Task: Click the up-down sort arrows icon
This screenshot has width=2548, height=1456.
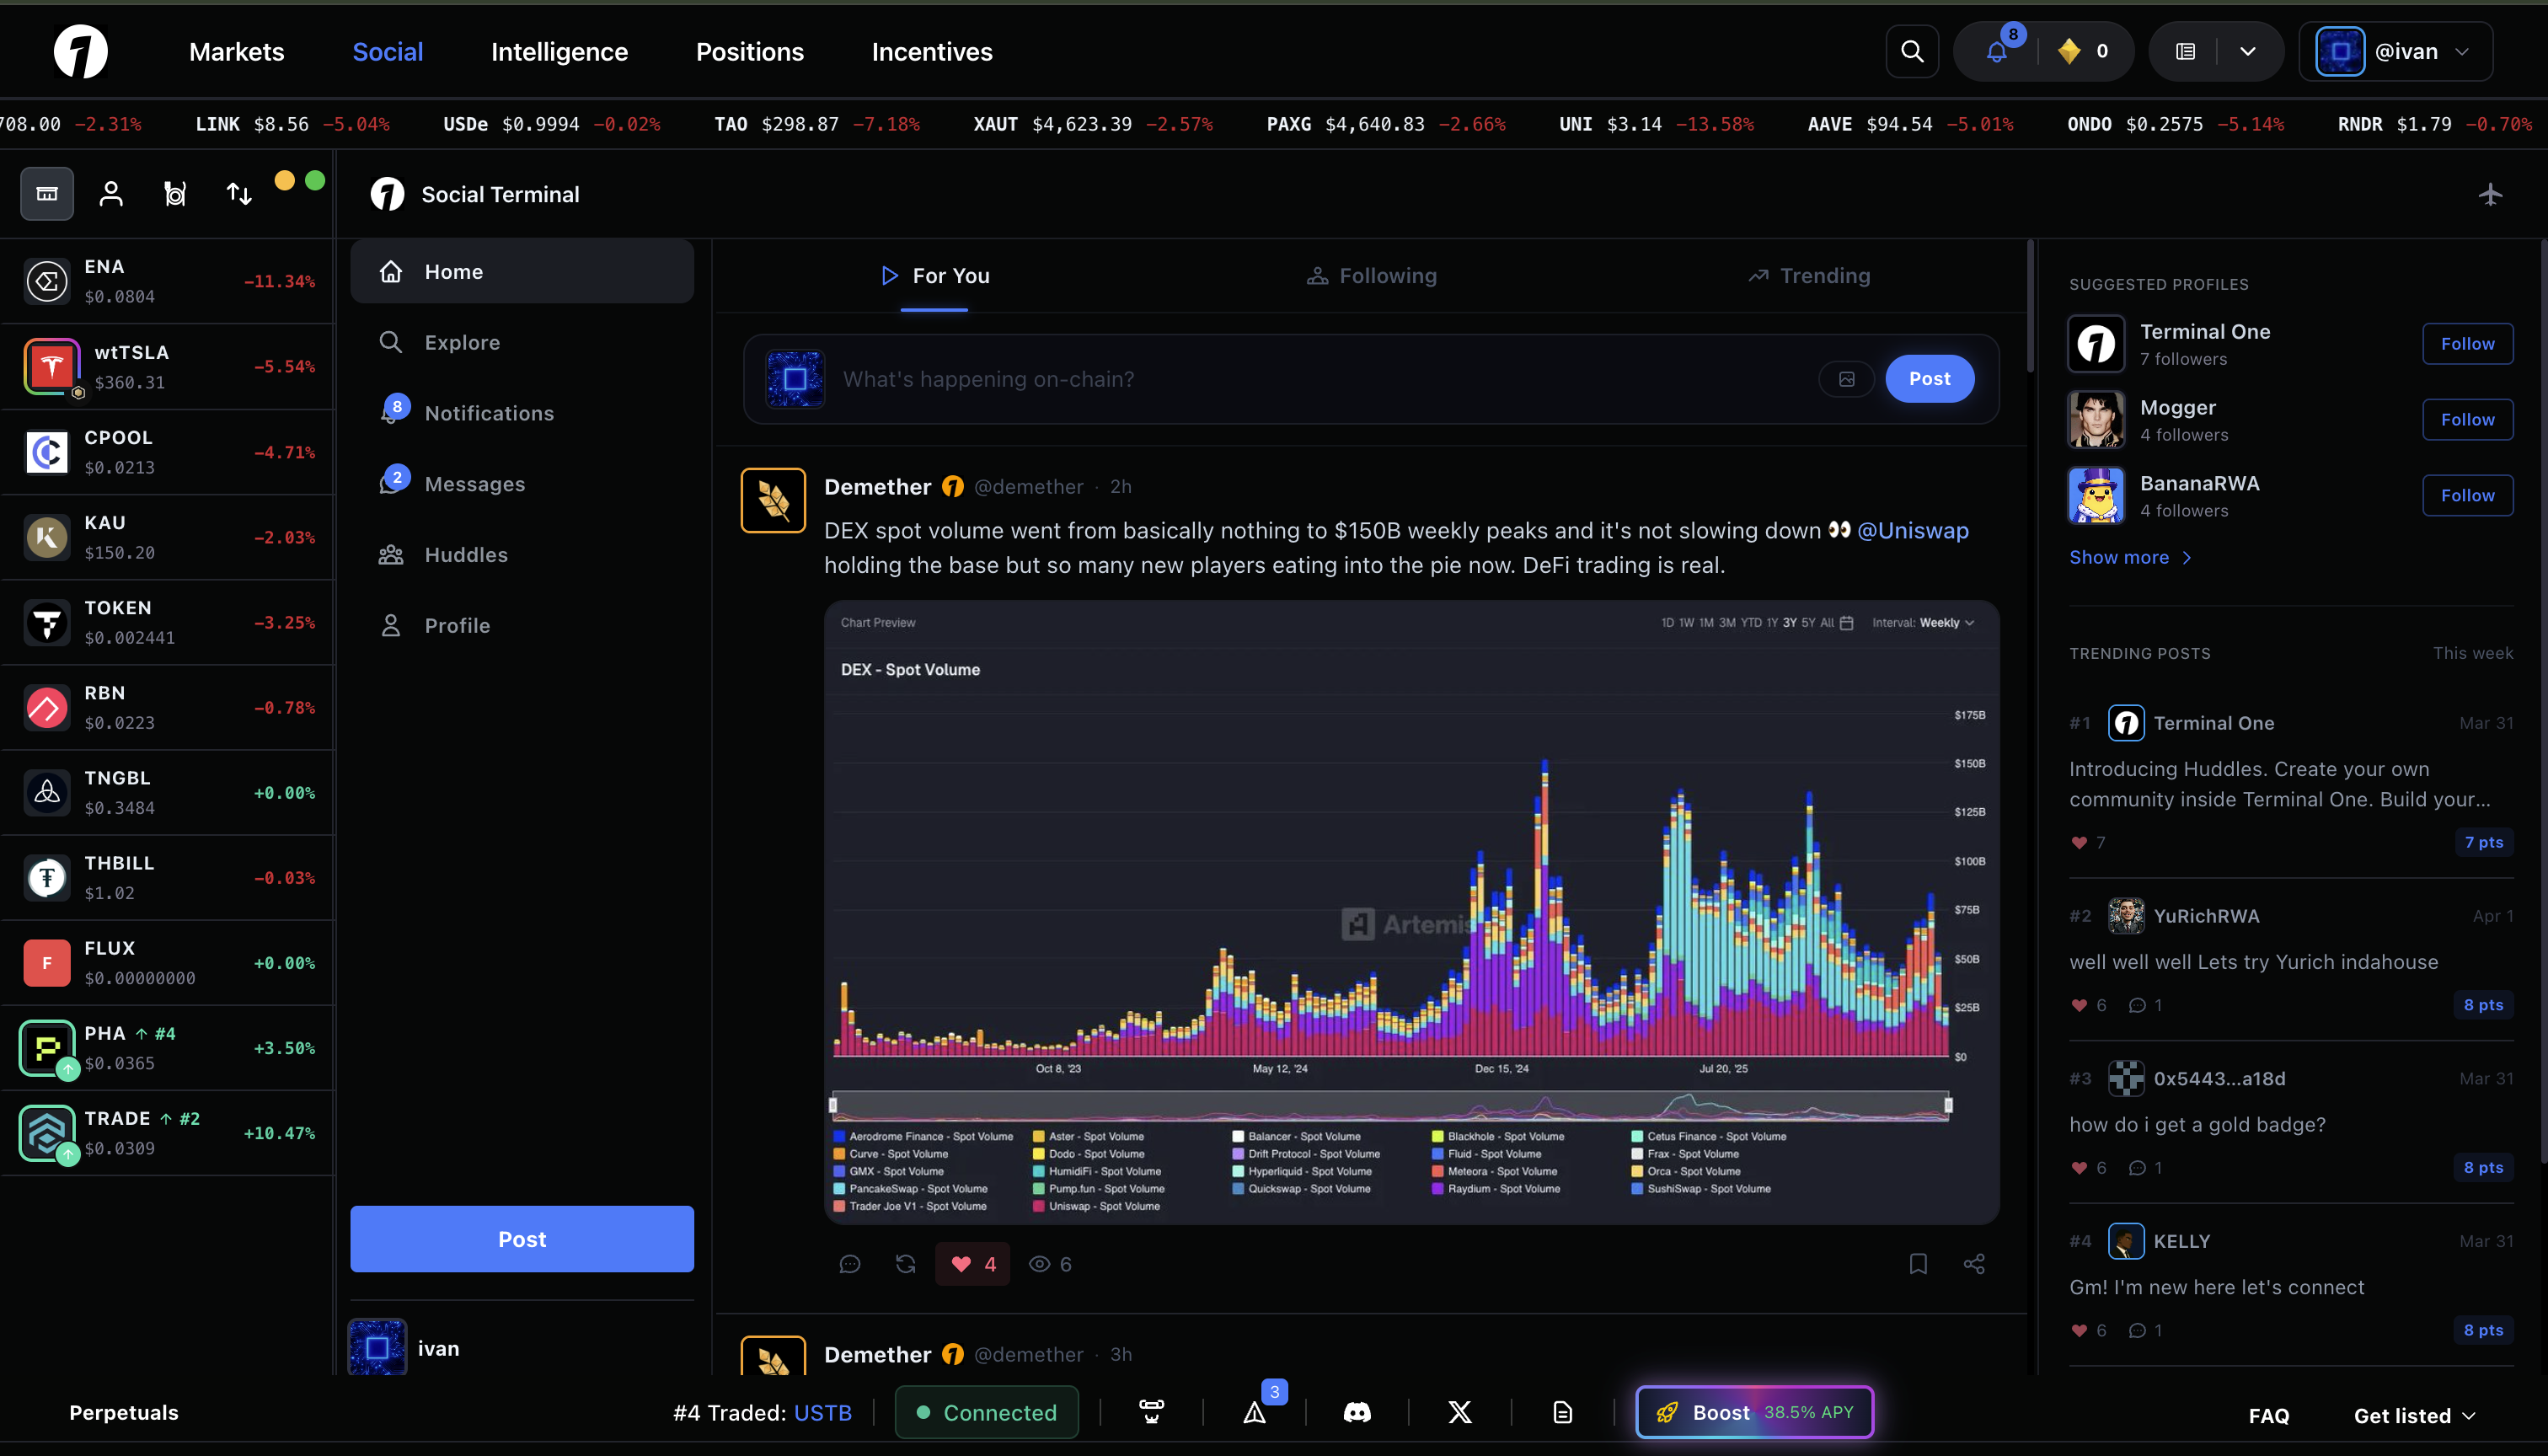Action: click(x=239, y=193)
